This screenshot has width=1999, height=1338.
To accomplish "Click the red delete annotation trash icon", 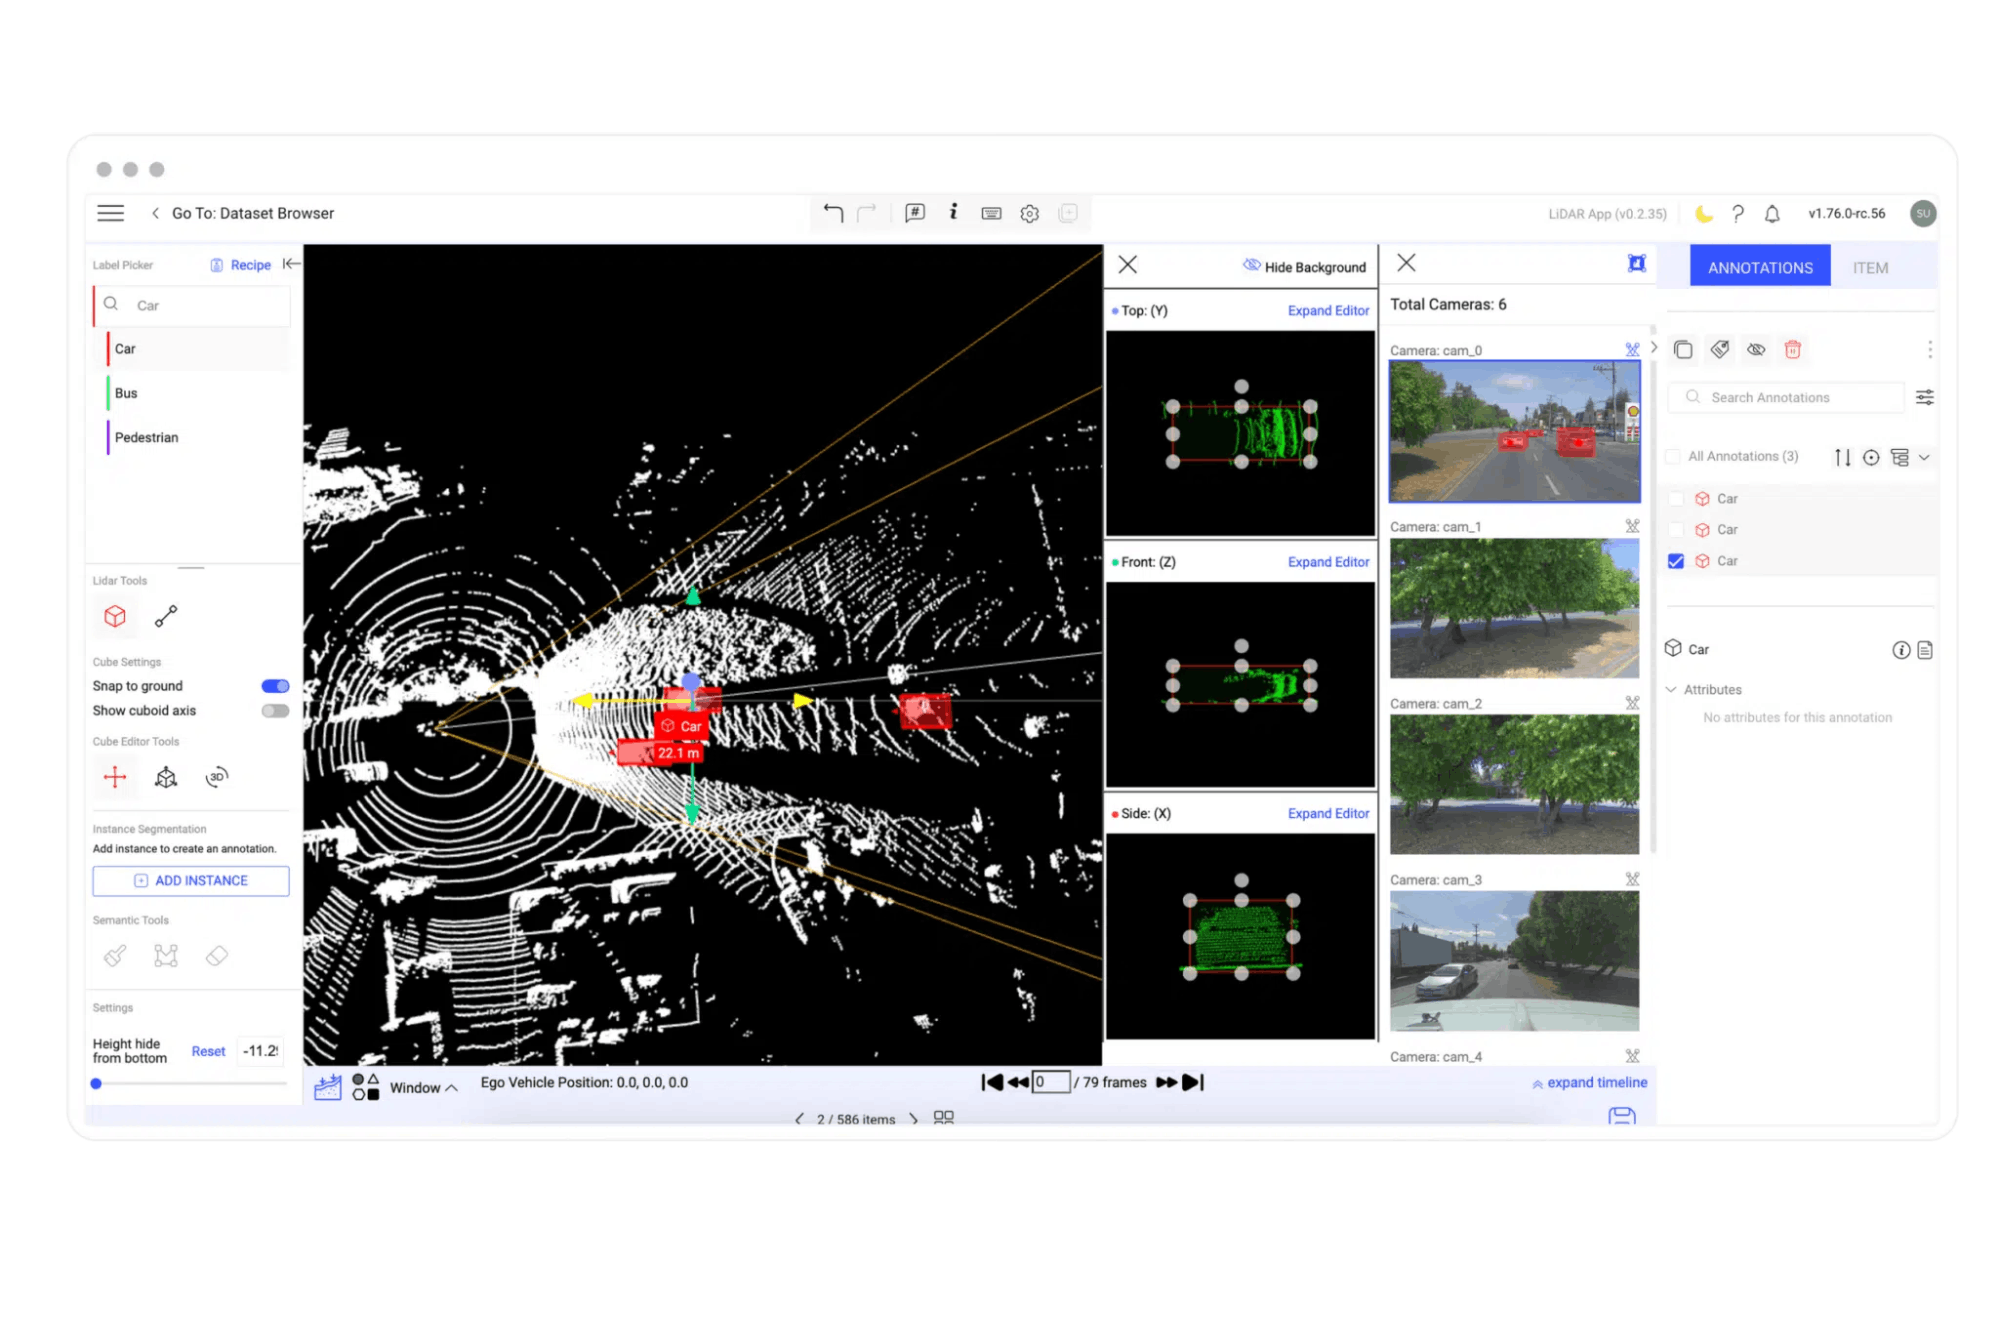I will (x=1793, y=349).
